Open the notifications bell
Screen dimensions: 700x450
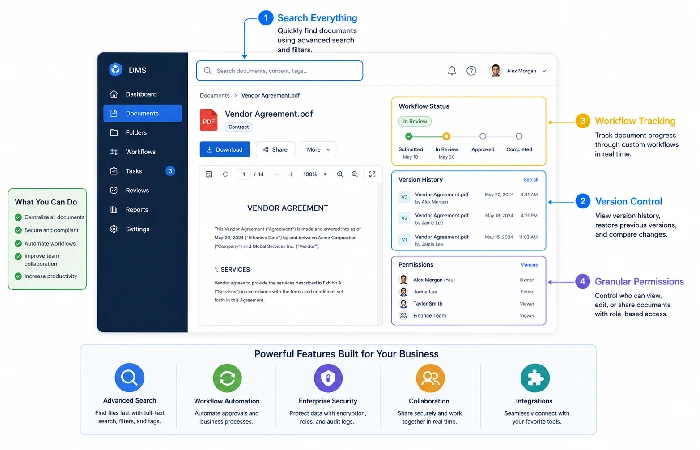(452, 71)
